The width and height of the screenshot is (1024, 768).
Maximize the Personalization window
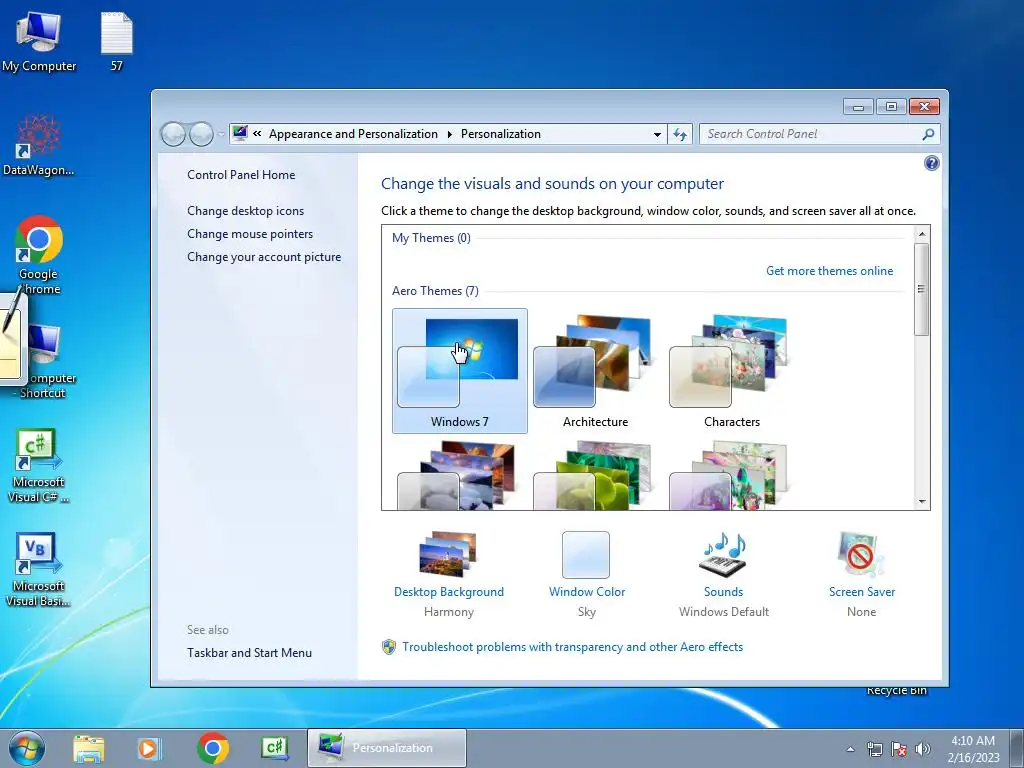[891, 106]
